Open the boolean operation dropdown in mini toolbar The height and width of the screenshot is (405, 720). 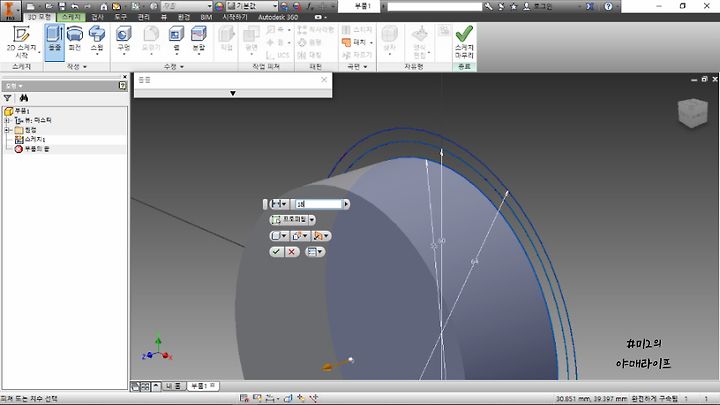point(300,236)
